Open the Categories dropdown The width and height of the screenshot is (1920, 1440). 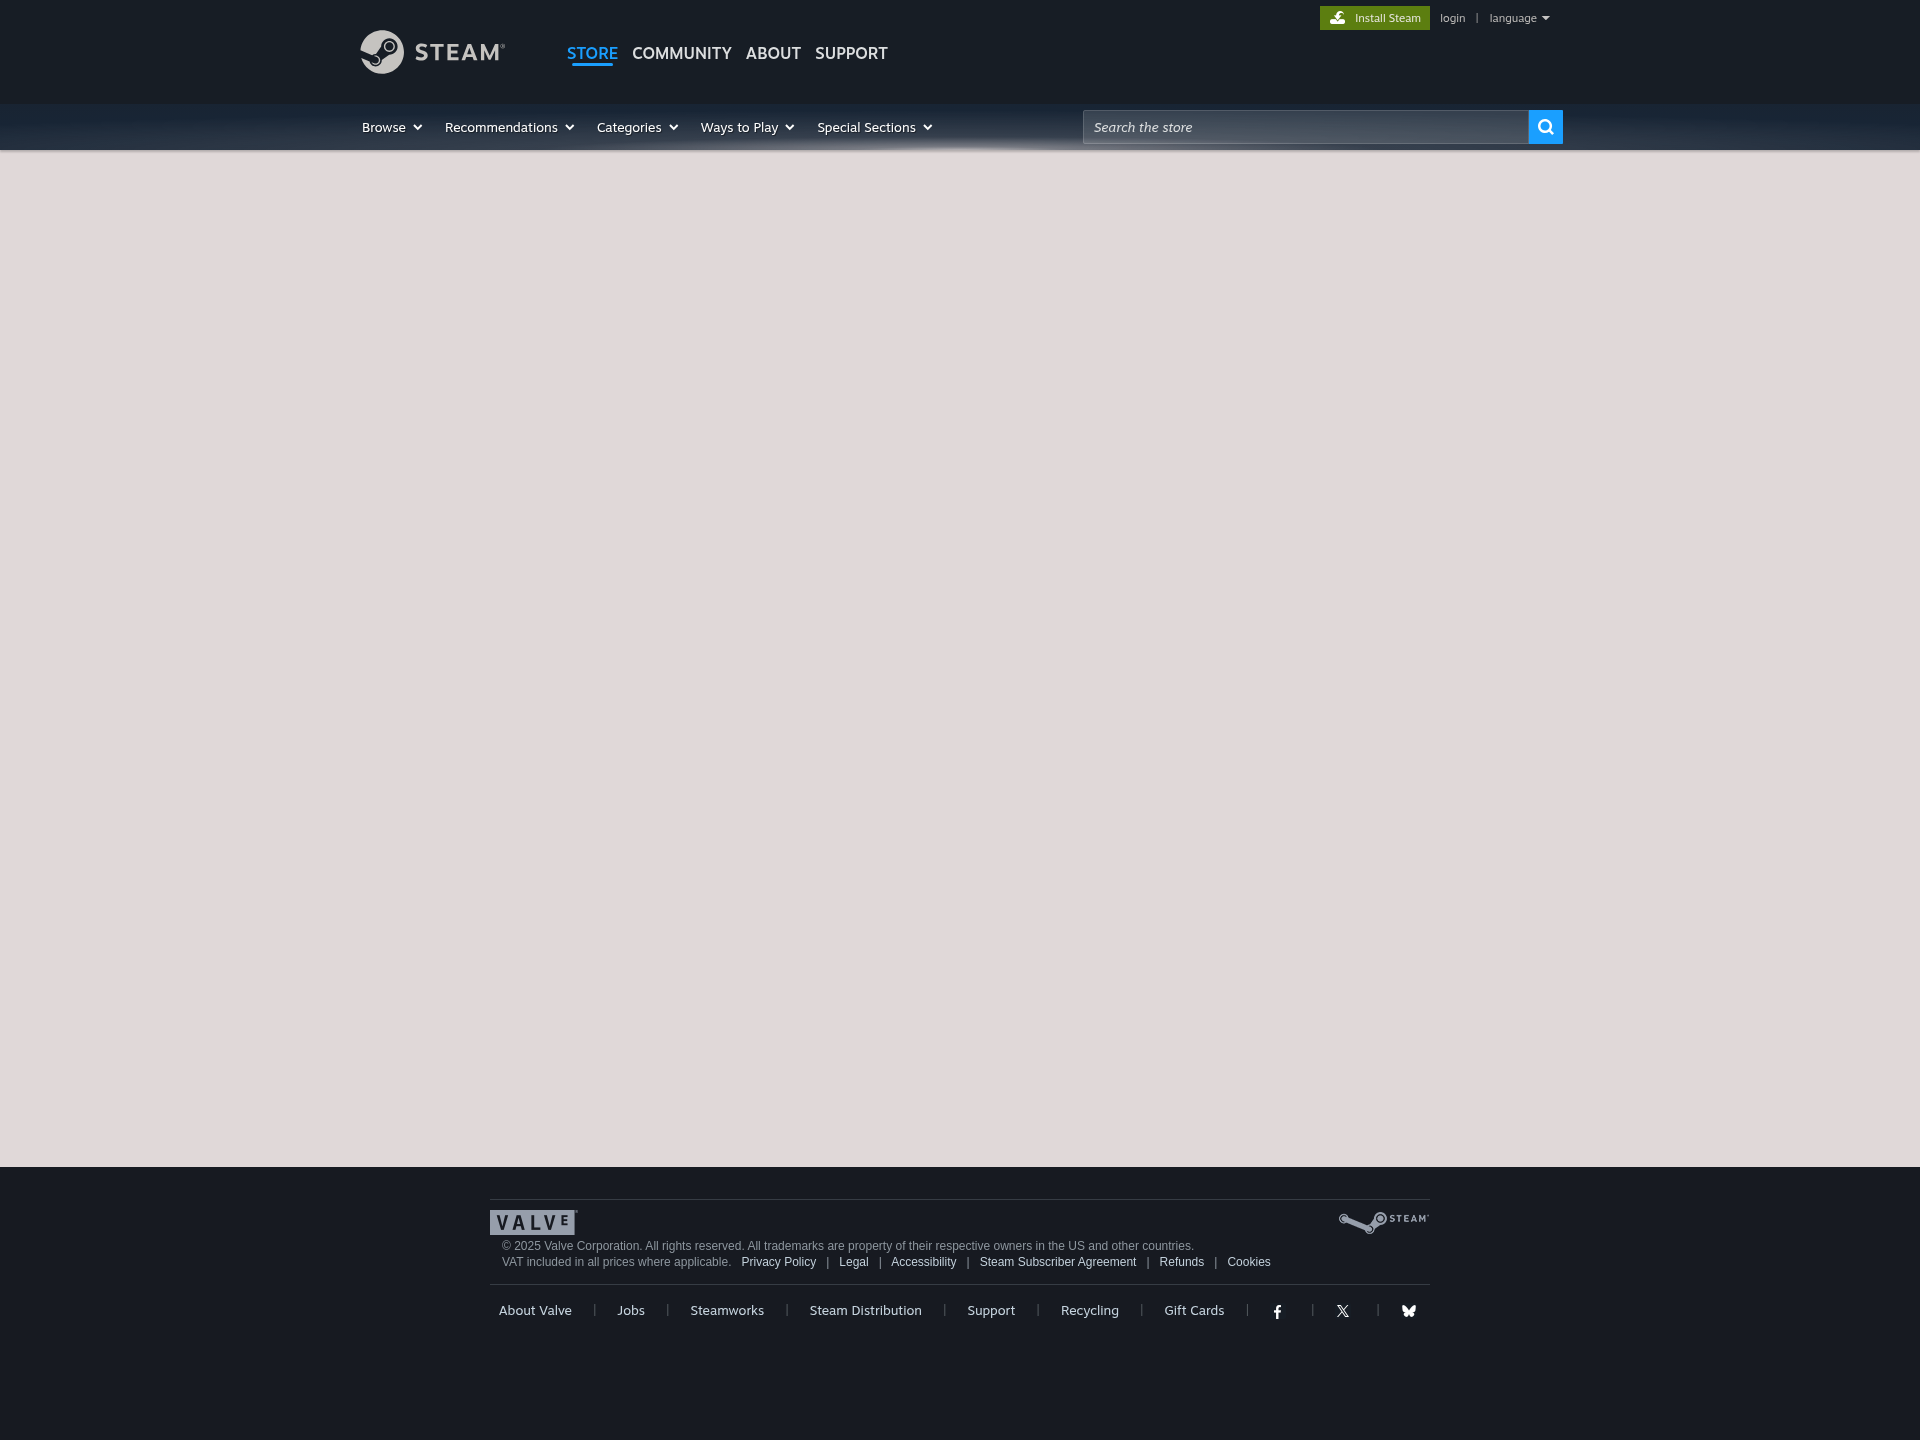click(637, 127)
